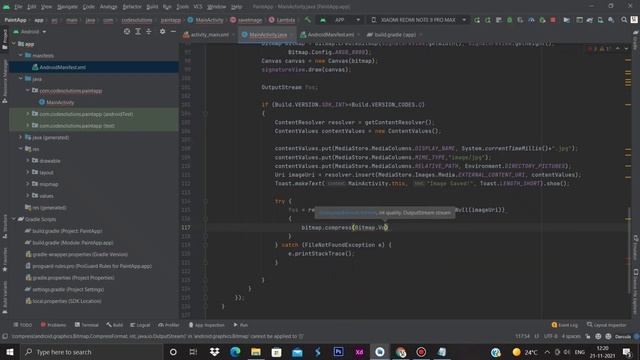This screenshot has height=360, width=640.
Task: Expand the java (generated) folder
Action: coord(21,137)
